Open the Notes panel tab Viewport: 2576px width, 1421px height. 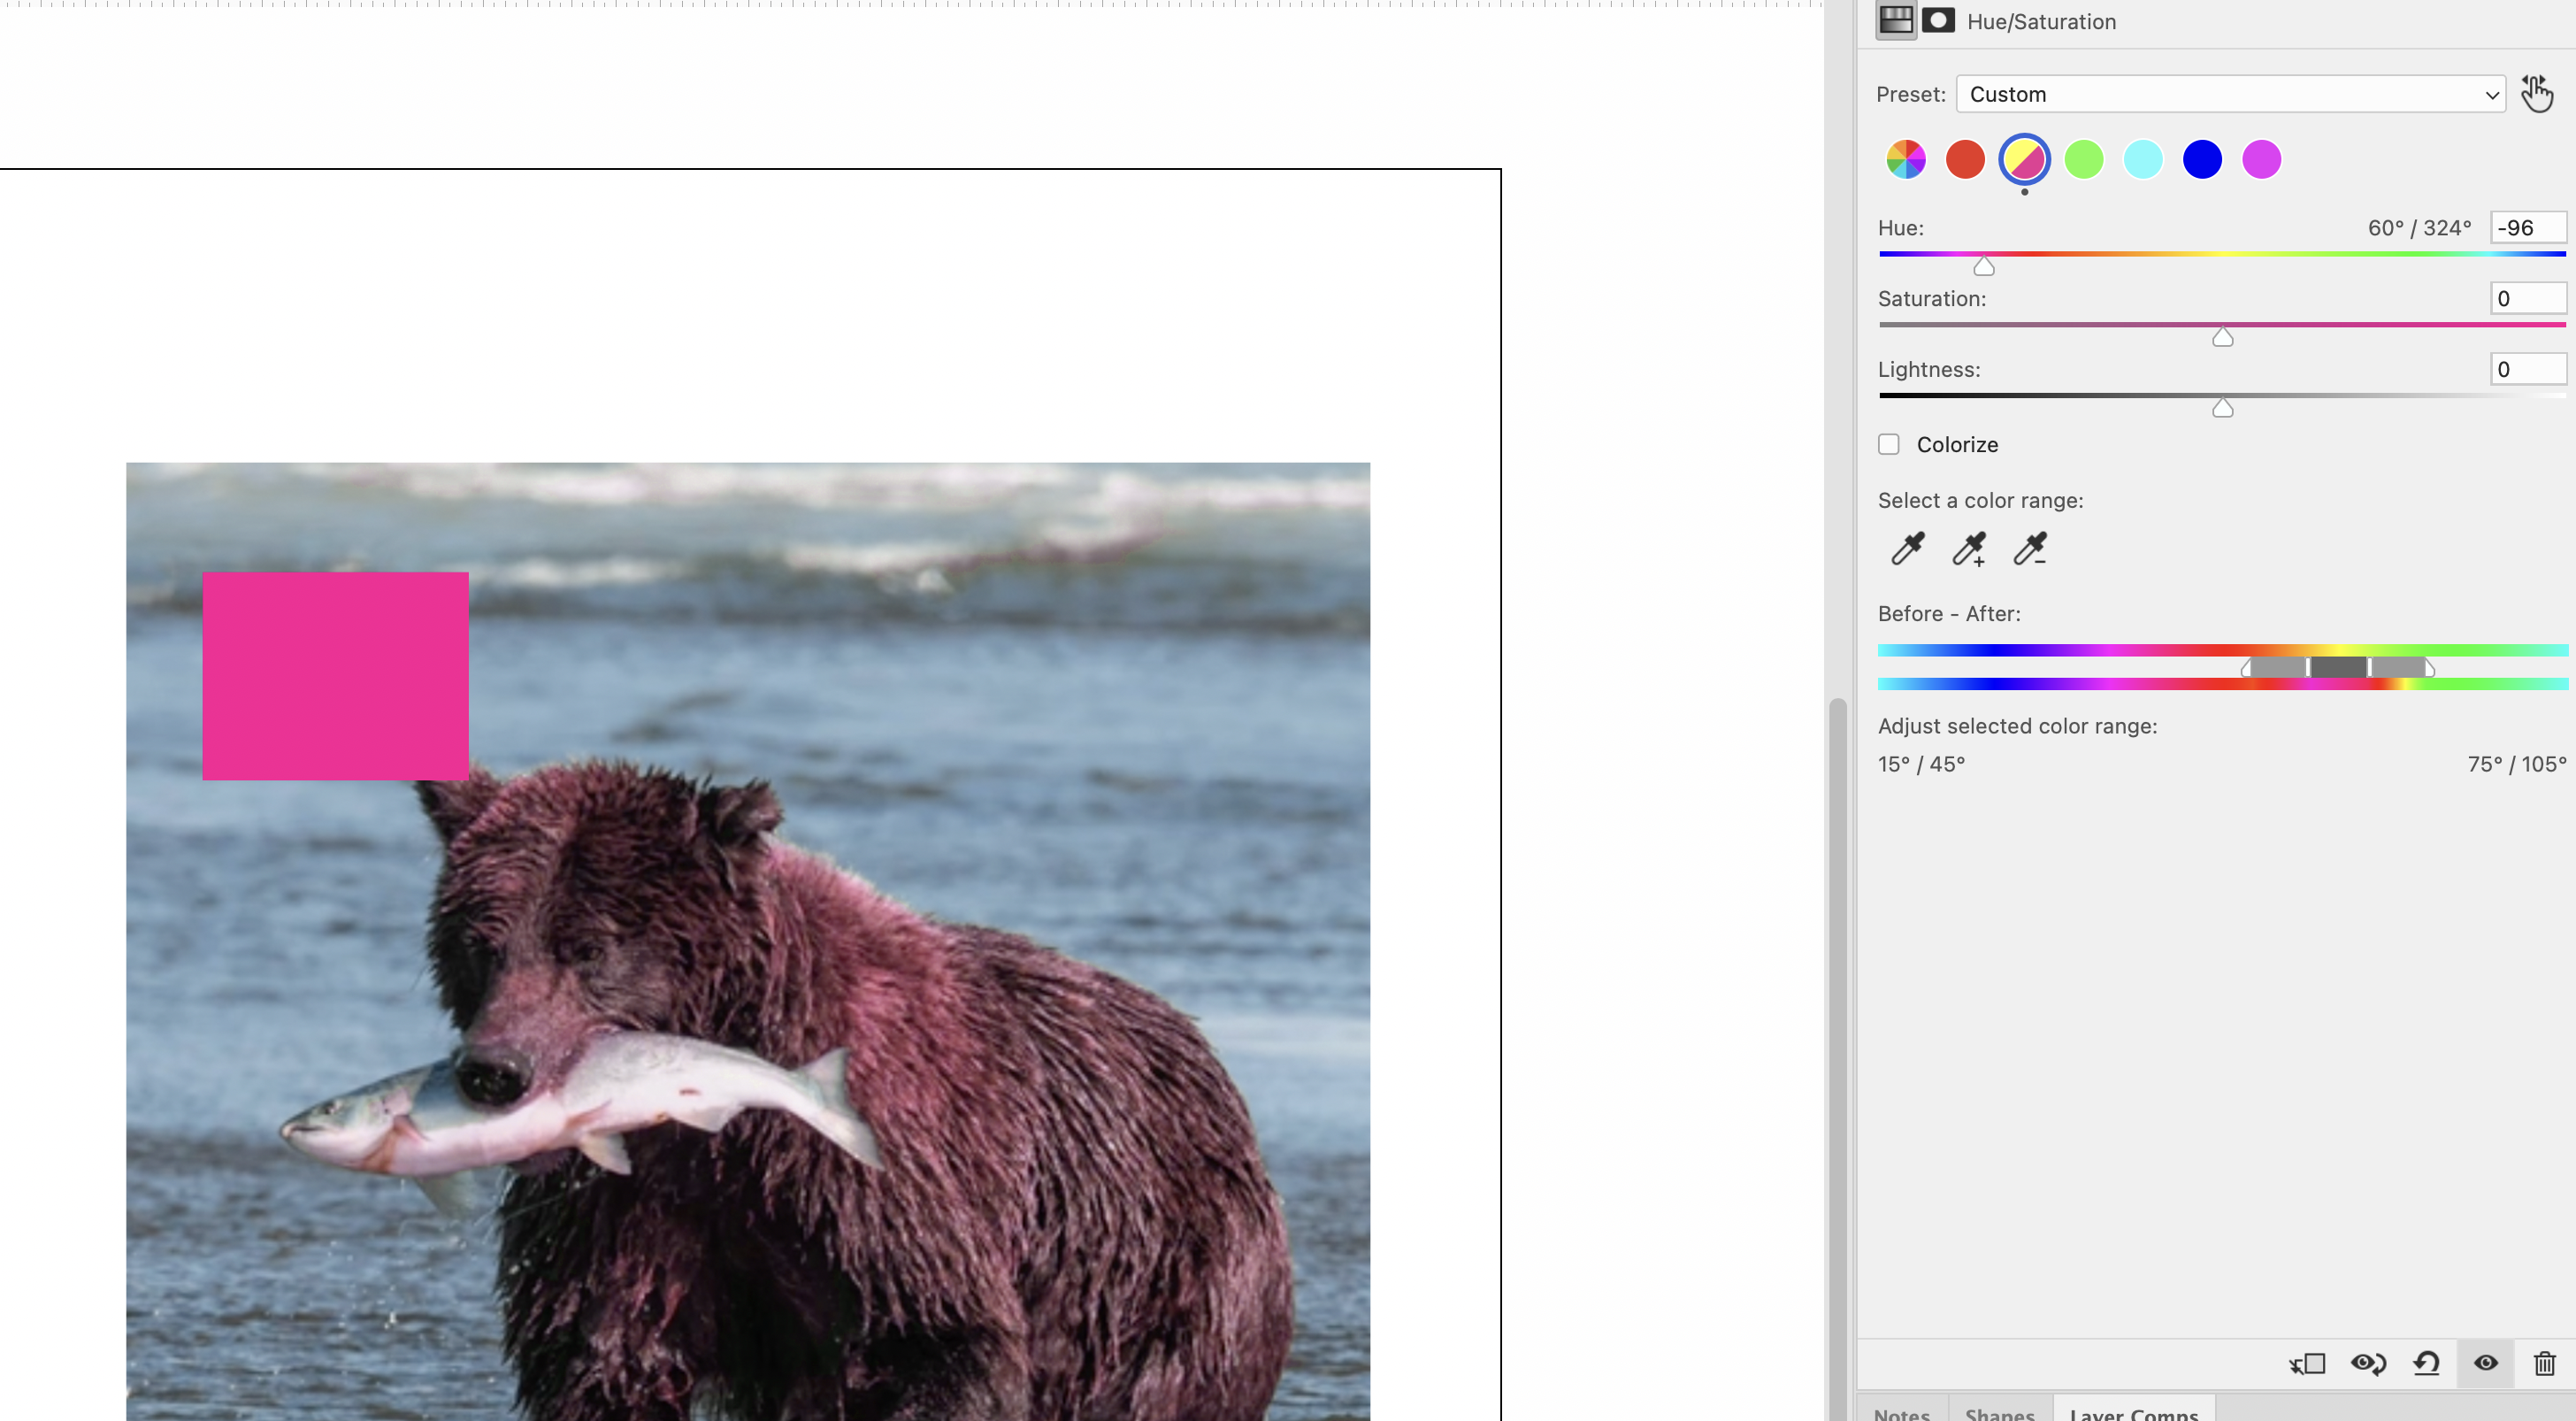click(x=1902, y=1412)
